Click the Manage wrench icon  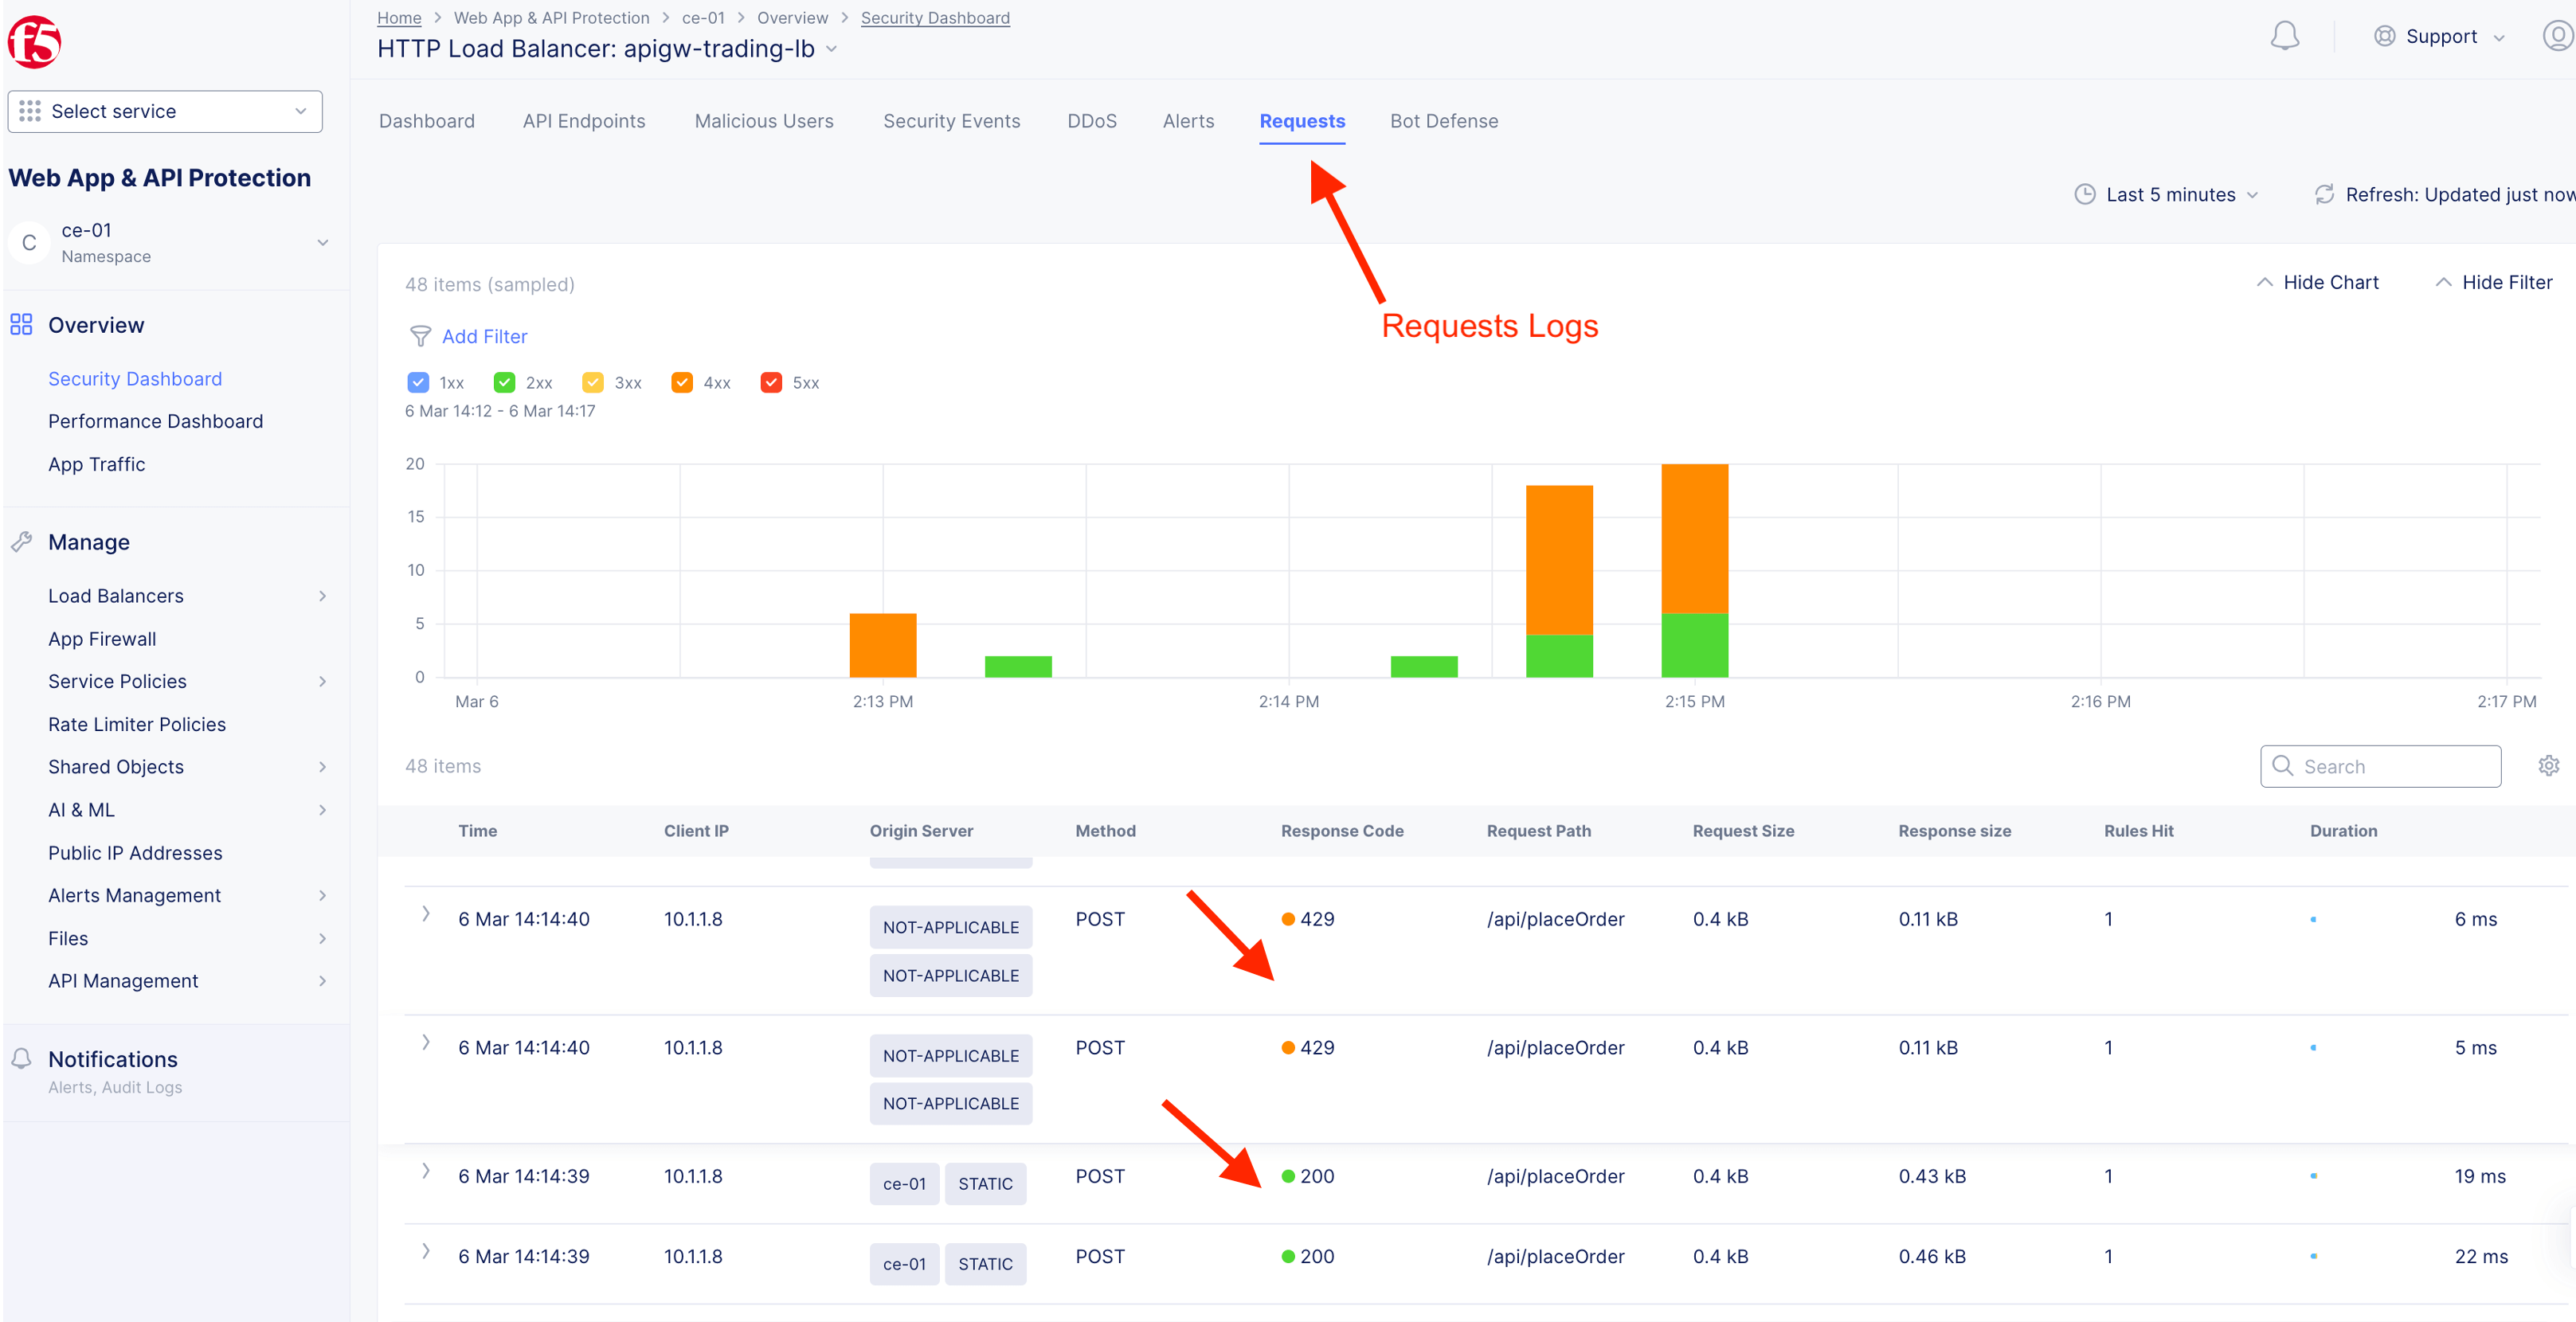tap(21, 542)
